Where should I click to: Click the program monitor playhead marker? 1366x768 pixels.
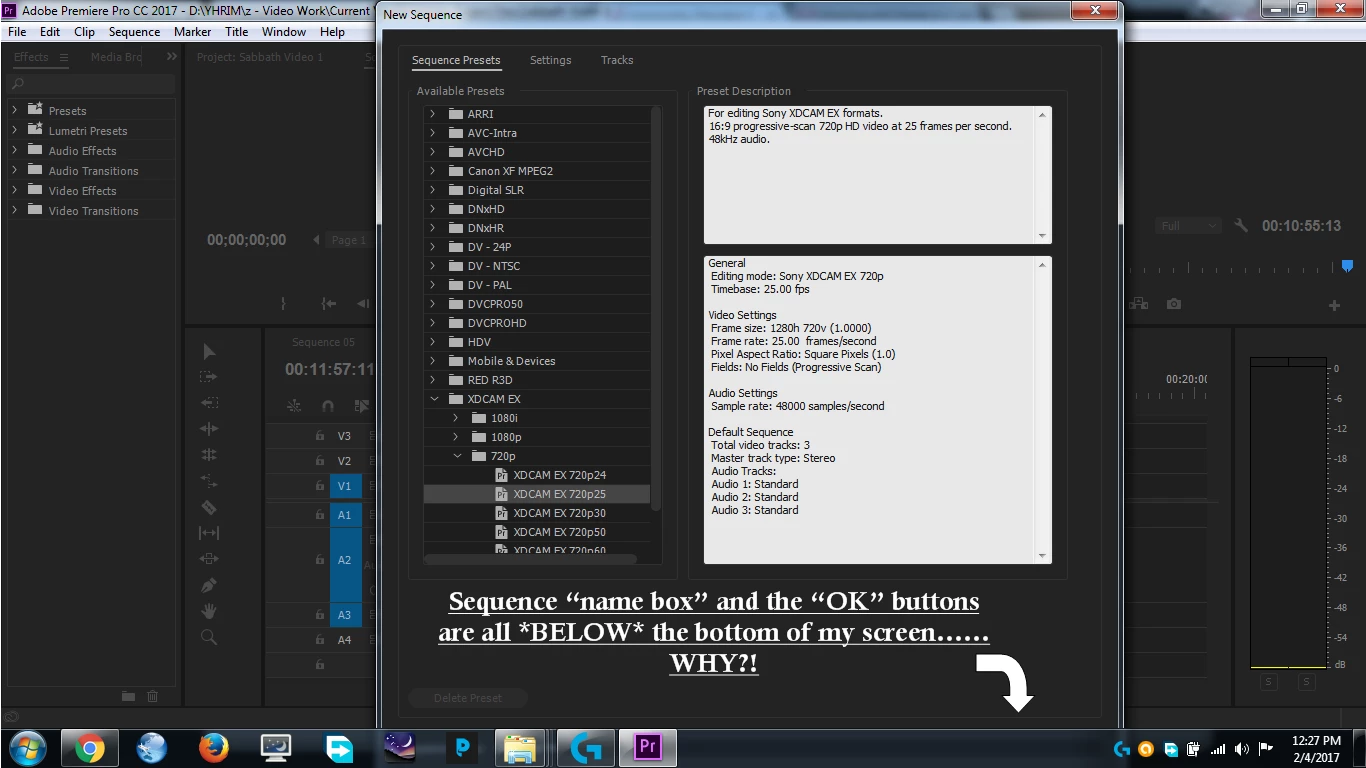click(1347, 266)
